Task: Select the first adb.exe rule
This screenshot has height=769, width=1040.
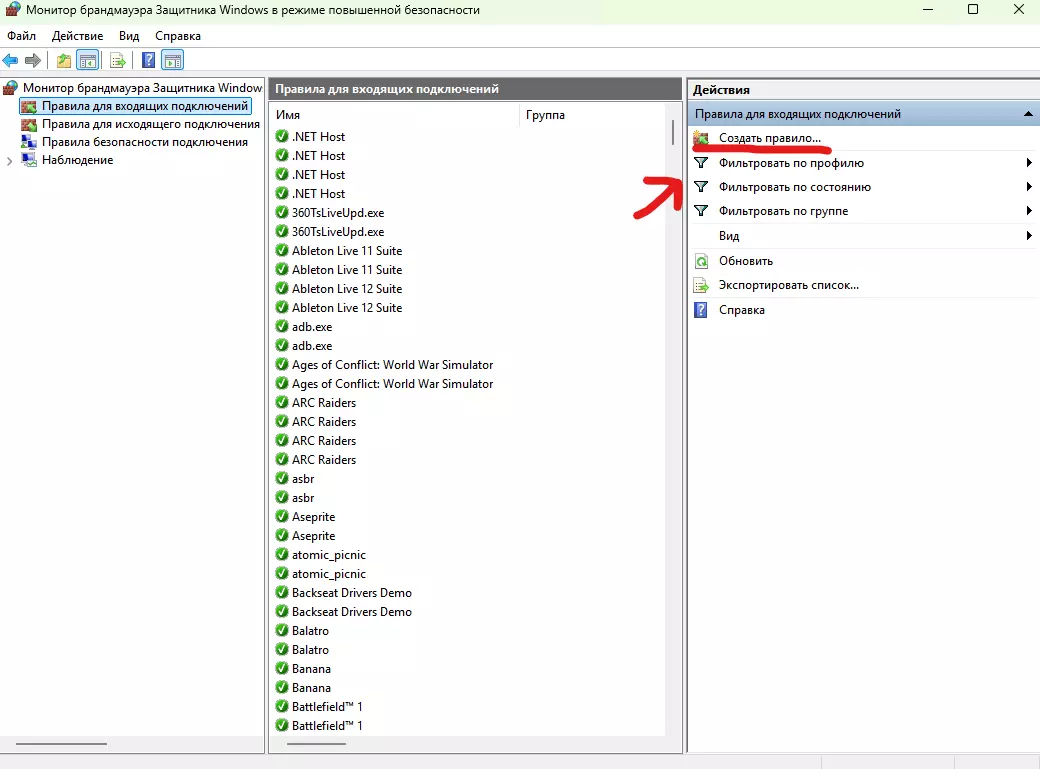Action: 312,327
